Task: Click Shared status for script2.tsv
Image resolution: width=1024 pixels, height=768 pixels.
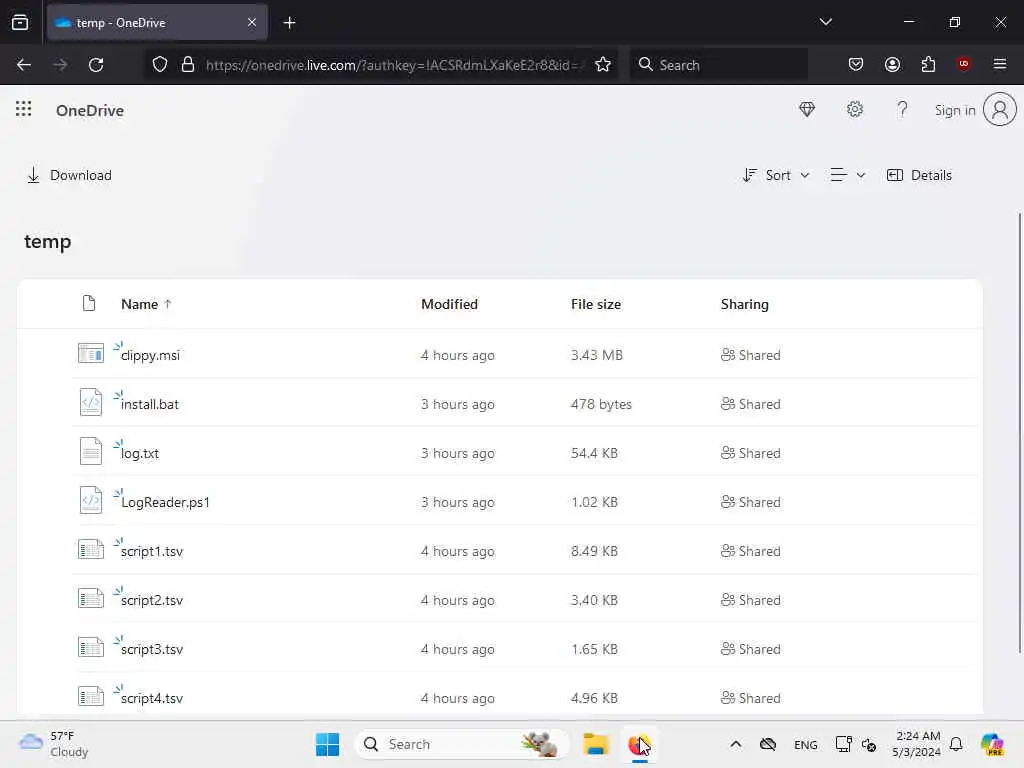Action: coord(750,600)
